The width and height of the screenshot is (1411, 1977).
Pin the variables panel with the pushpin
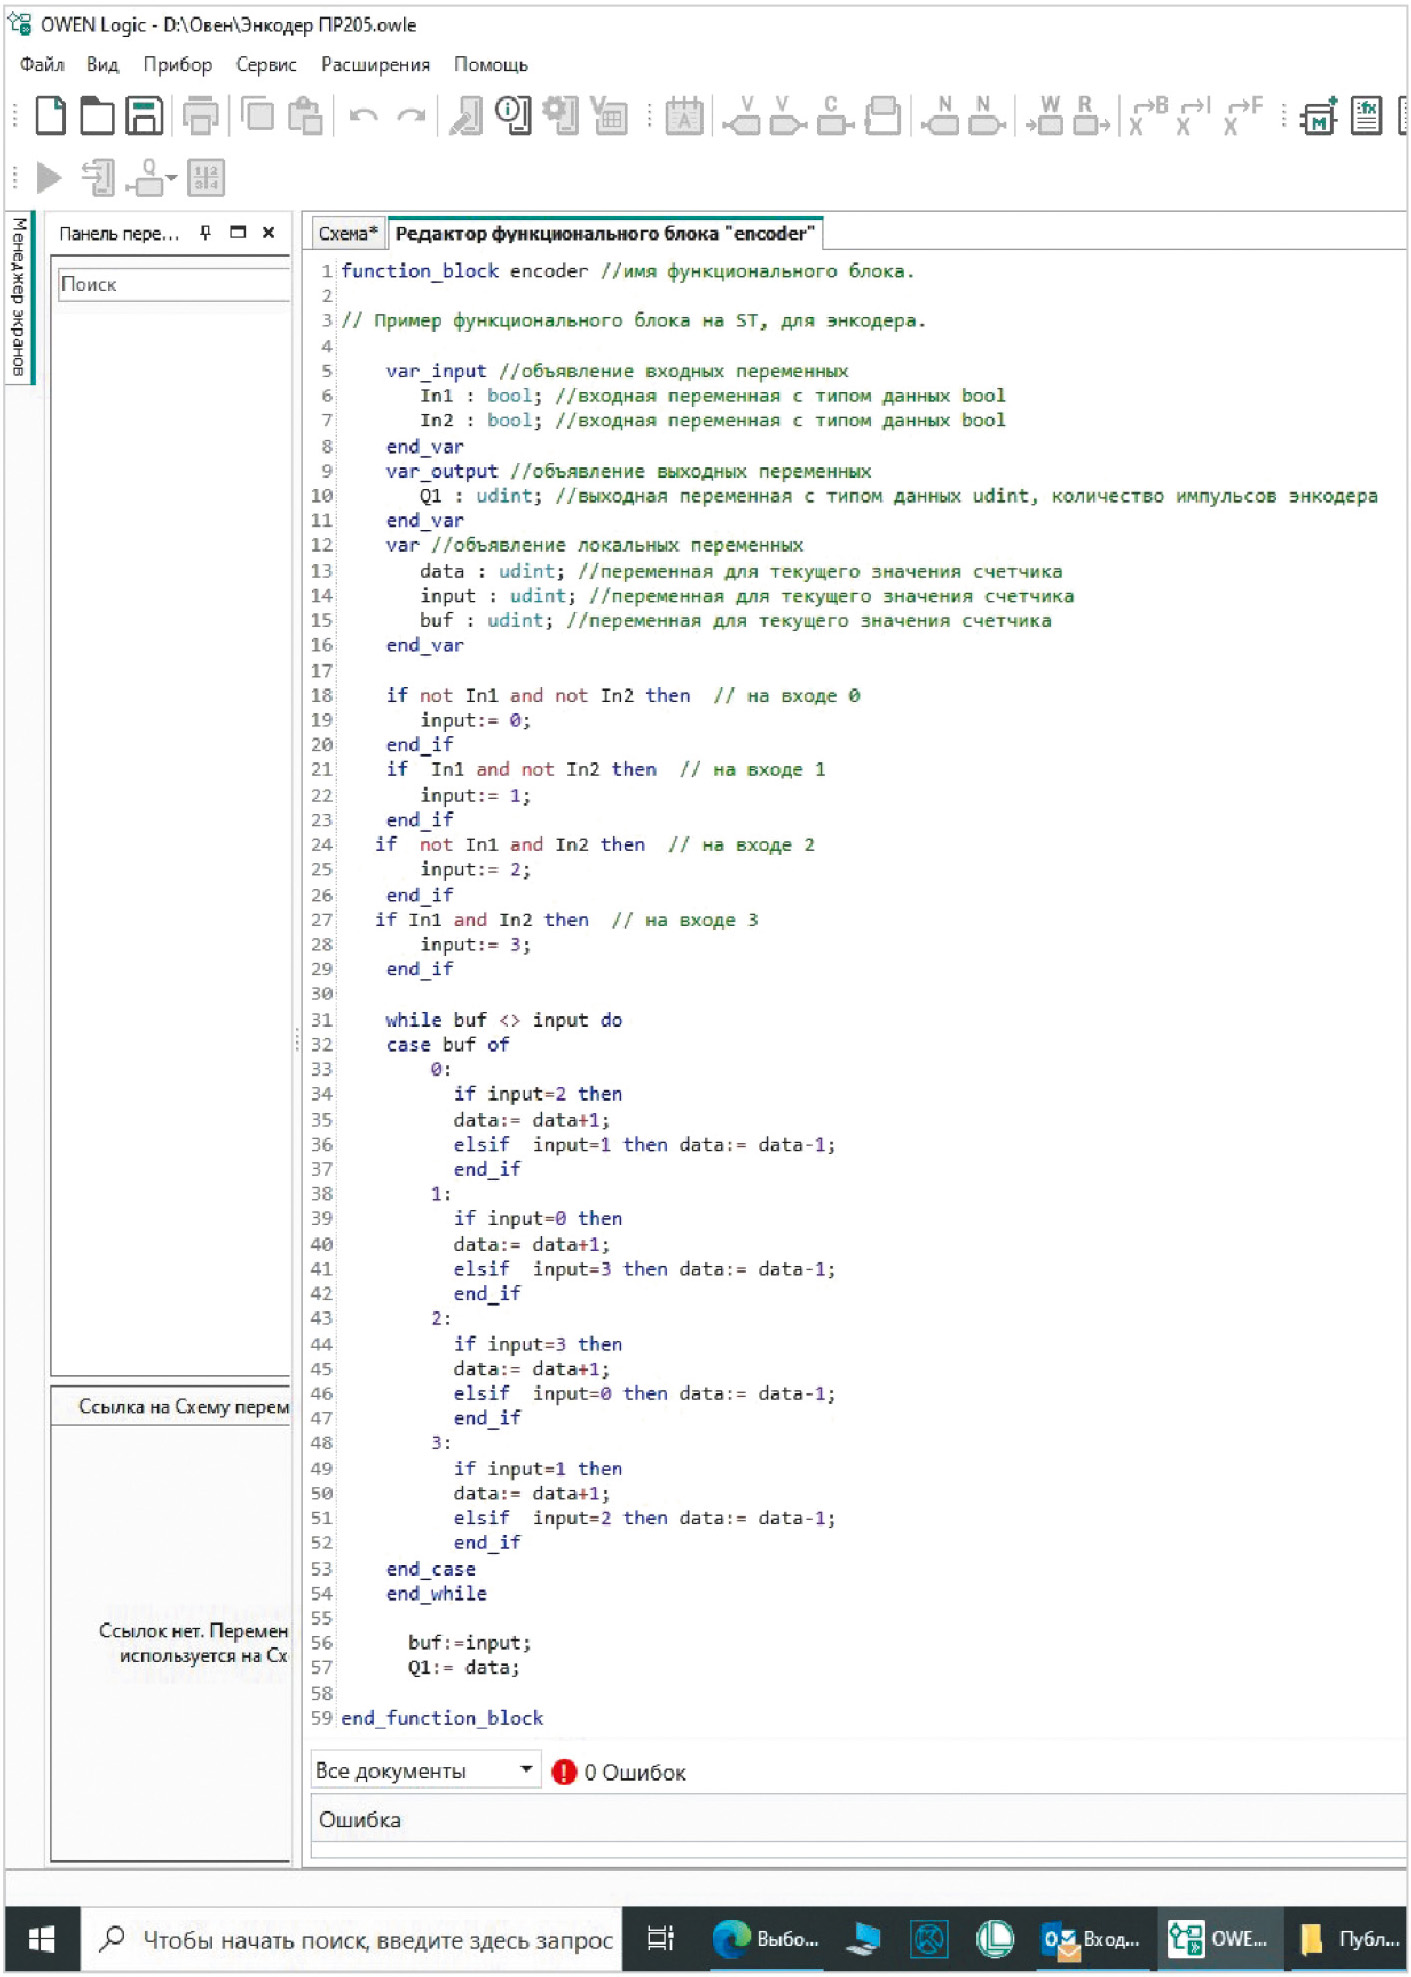pos(206,233)
